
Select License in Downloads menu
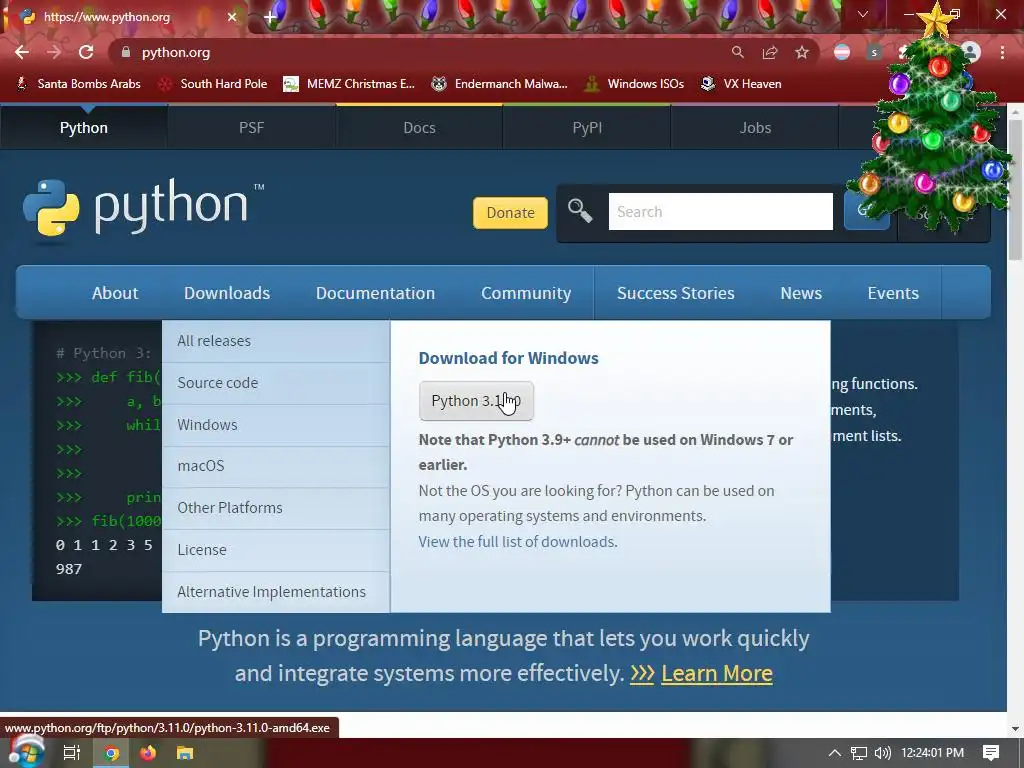click(x=276, y=550)
